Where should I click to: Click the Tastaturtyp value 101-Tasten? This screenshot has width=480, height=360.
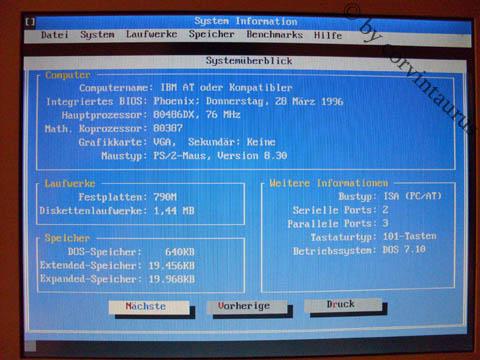click(x=410, y=236)
